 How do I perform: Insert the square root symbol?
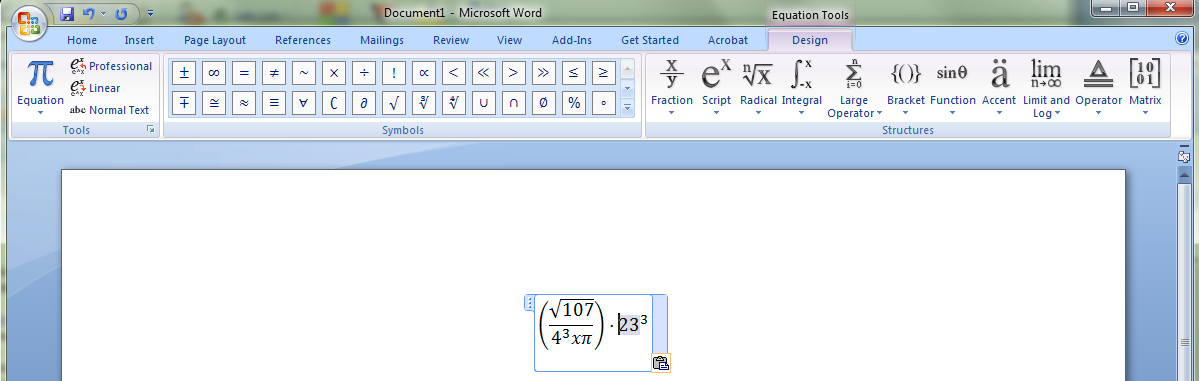coord(394,103)
